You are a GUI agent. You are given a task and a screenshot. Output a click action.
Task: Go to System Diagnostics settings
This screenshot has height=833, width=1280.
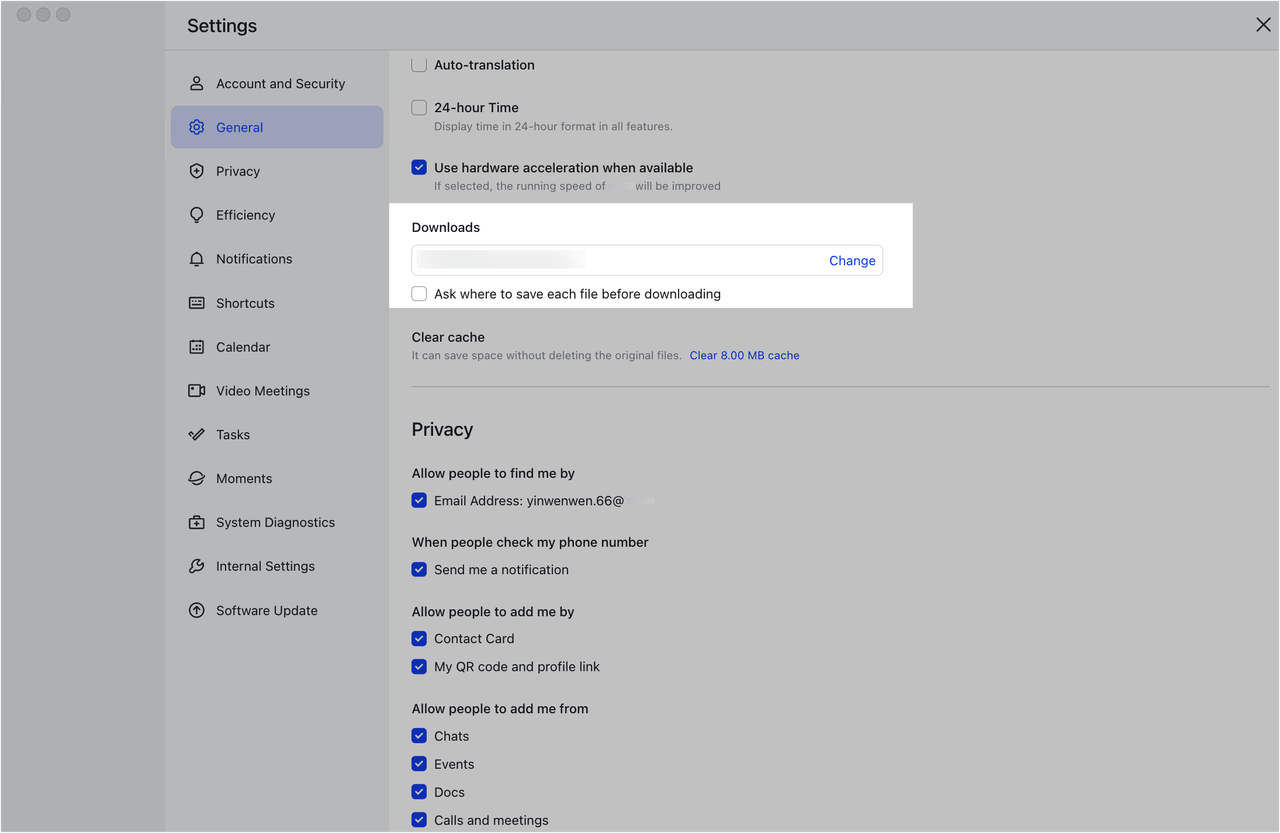275,522
